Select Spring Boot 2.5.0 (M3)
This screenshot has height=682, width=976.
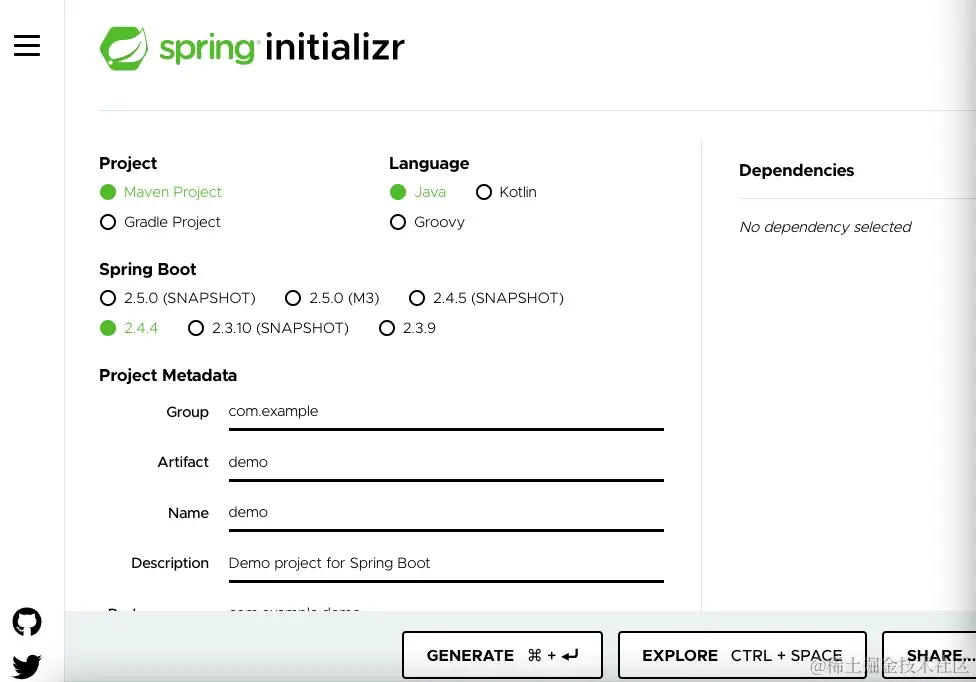(x=332, y=298)
